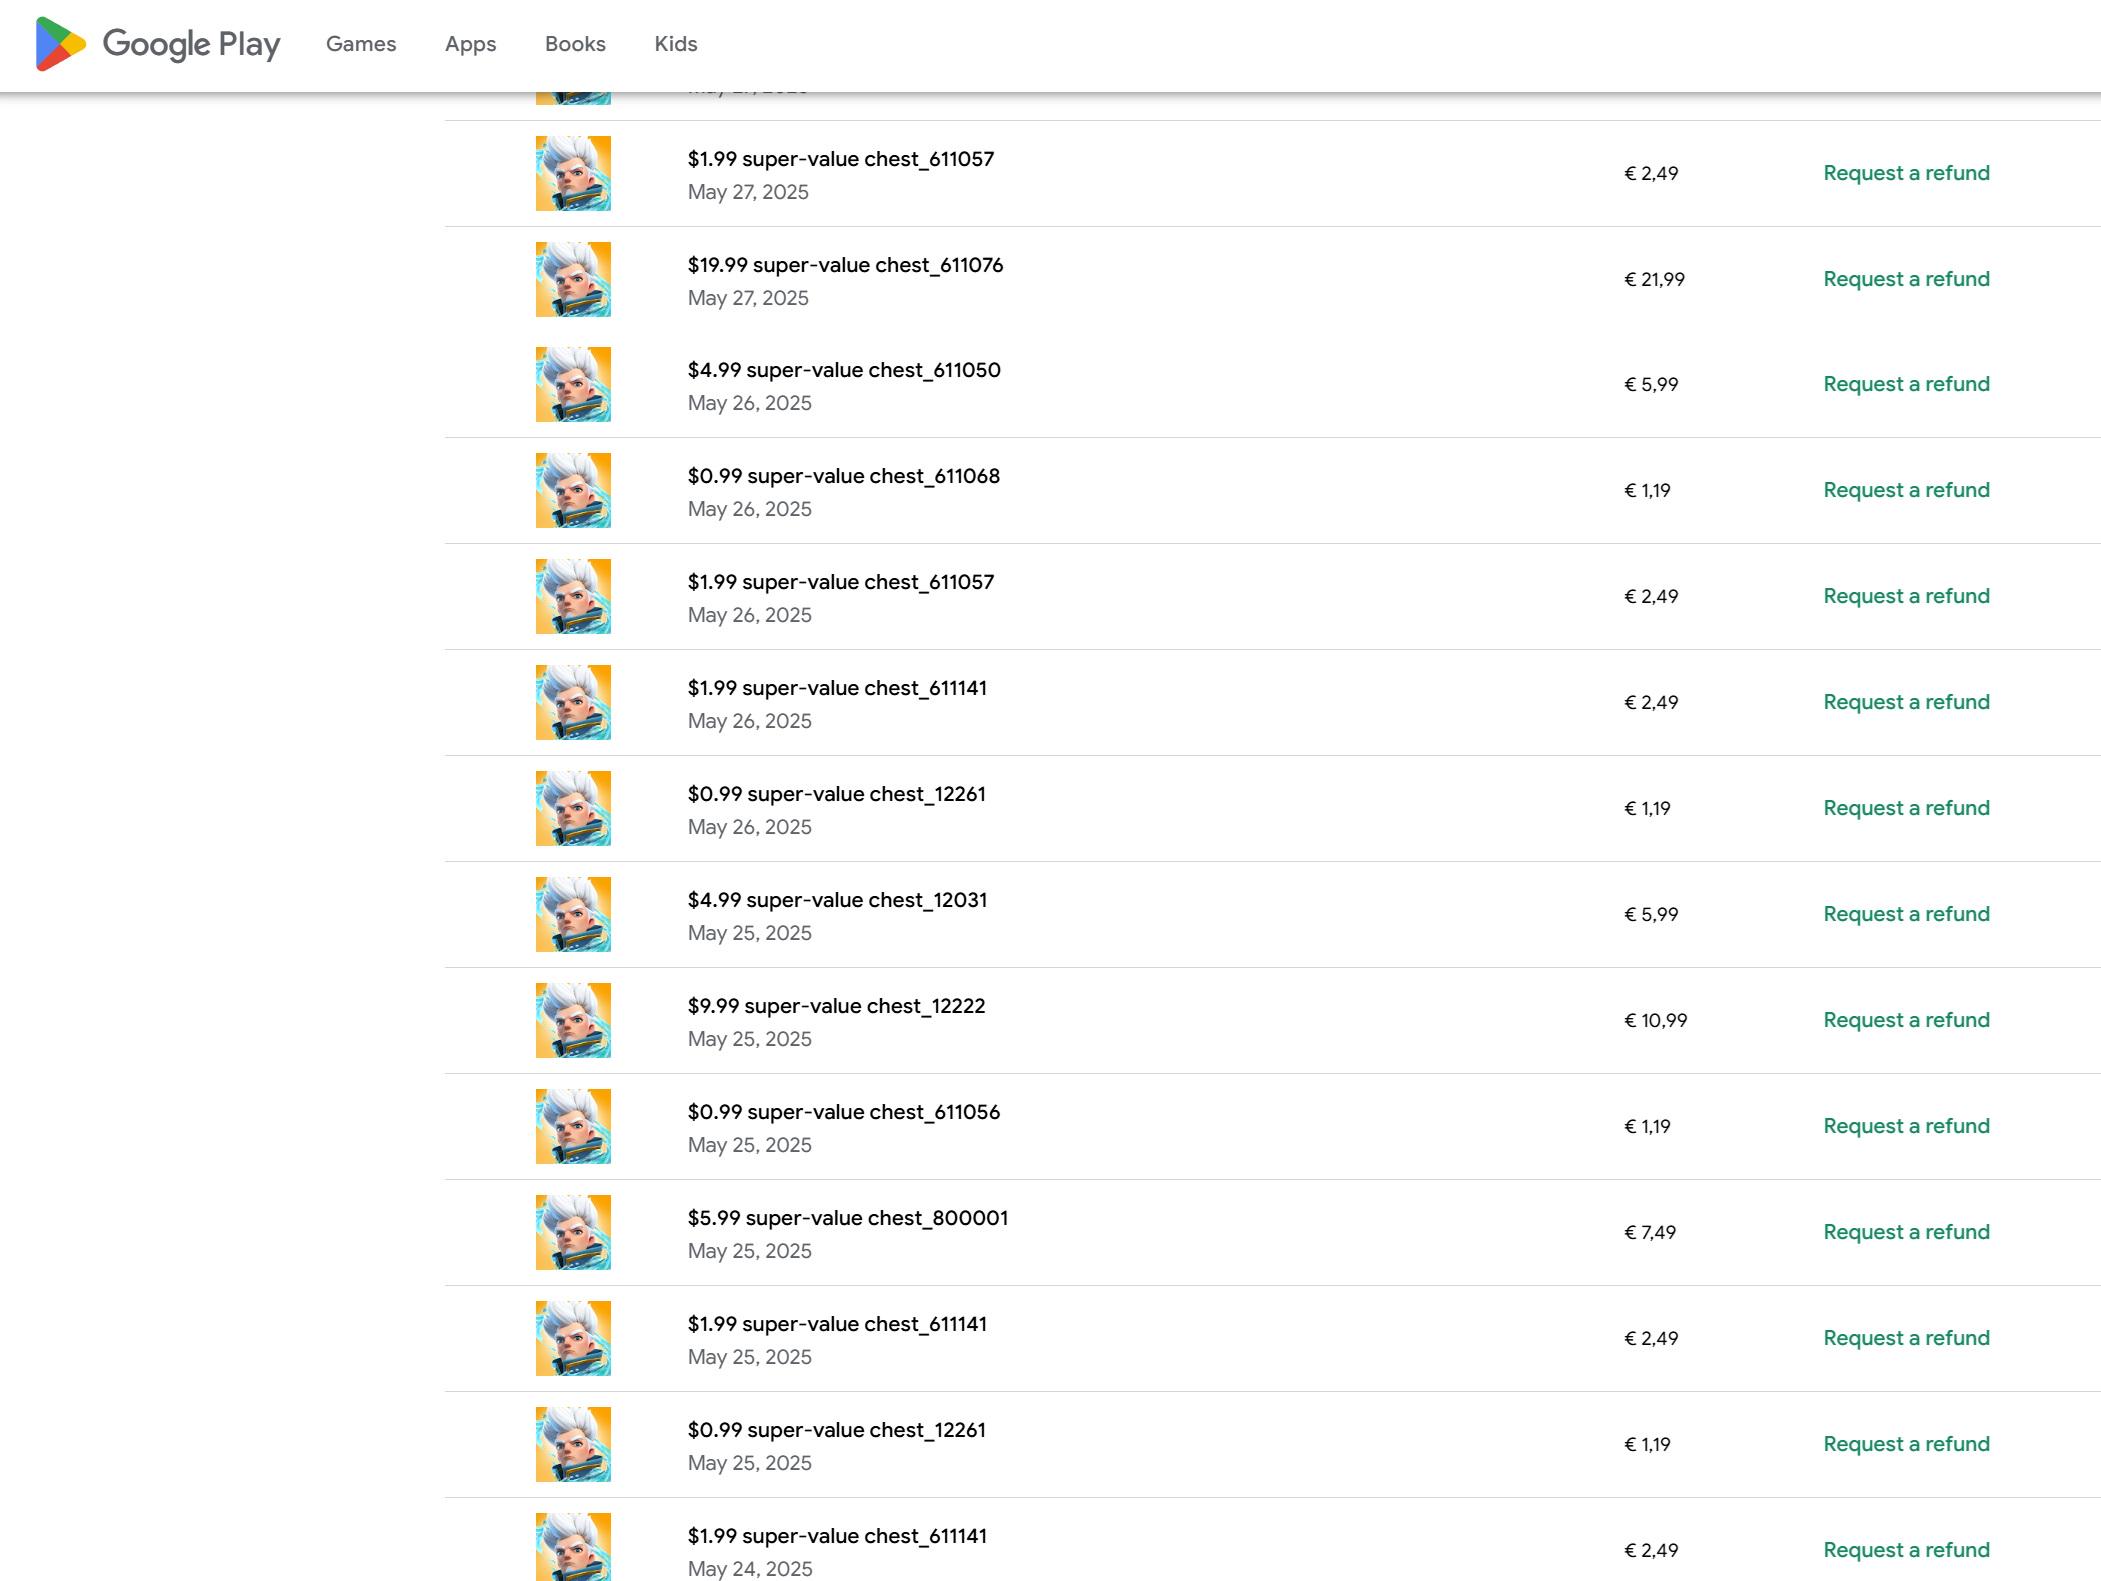Click game icon for $5.99 chest_800001
The width and height of the screenshot is (2101, 1581).
coord(573,1232)
